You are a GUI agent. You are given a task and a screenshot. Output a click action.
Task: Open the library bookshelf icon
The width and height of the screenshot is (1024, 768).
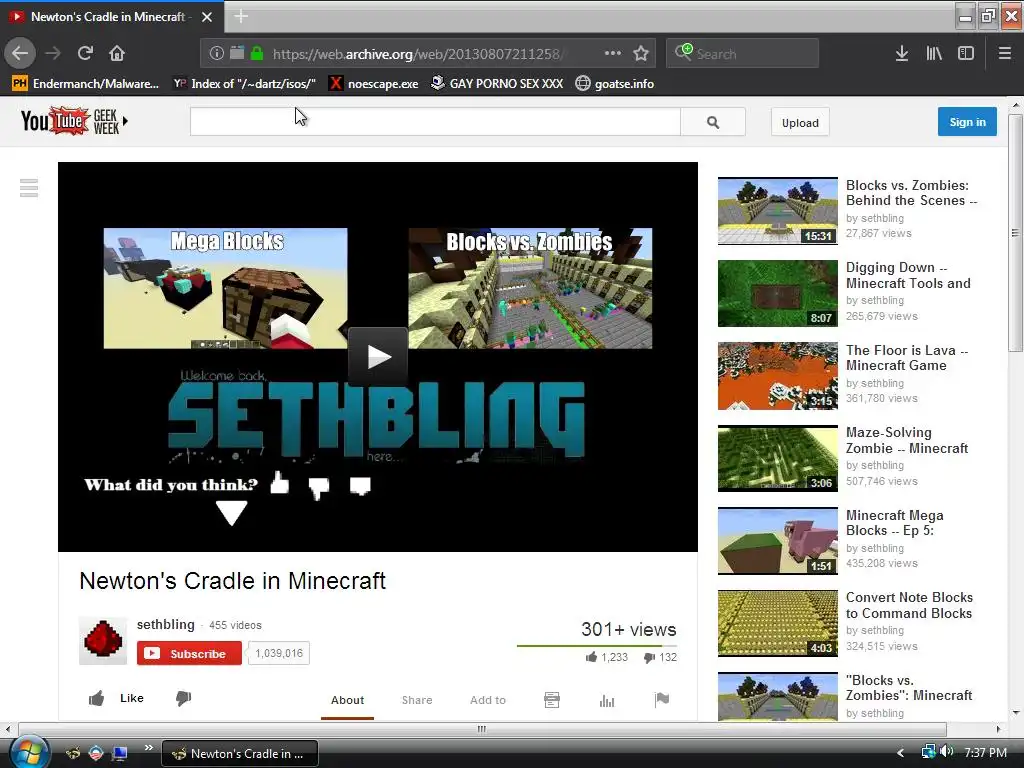tap(934, 53)
